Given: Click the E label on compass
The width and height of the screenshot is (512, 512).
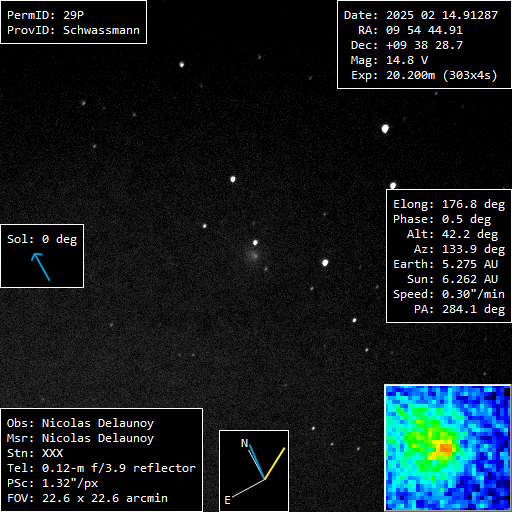Looking at the screenshot, I should pyautogui.click(x=227, y=500).
